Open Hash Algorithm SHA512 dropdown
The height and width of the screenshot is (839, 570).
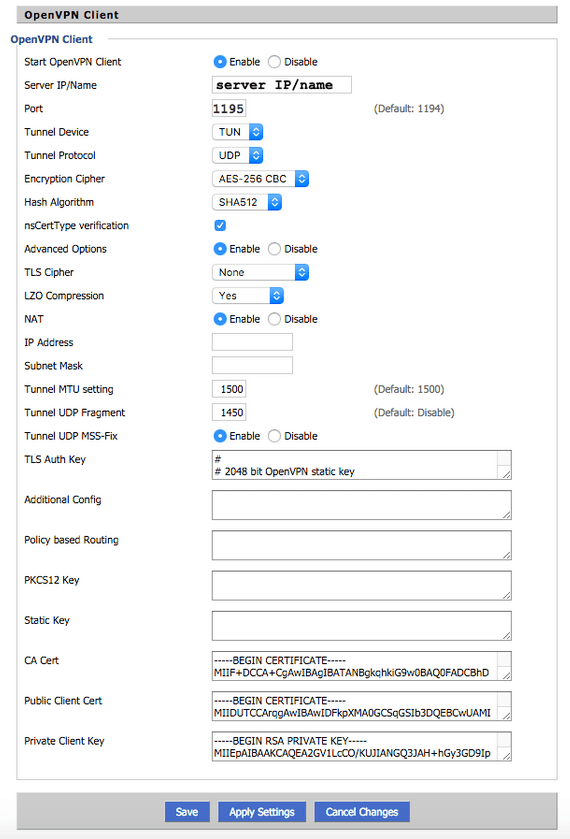(x=247, y=203)
